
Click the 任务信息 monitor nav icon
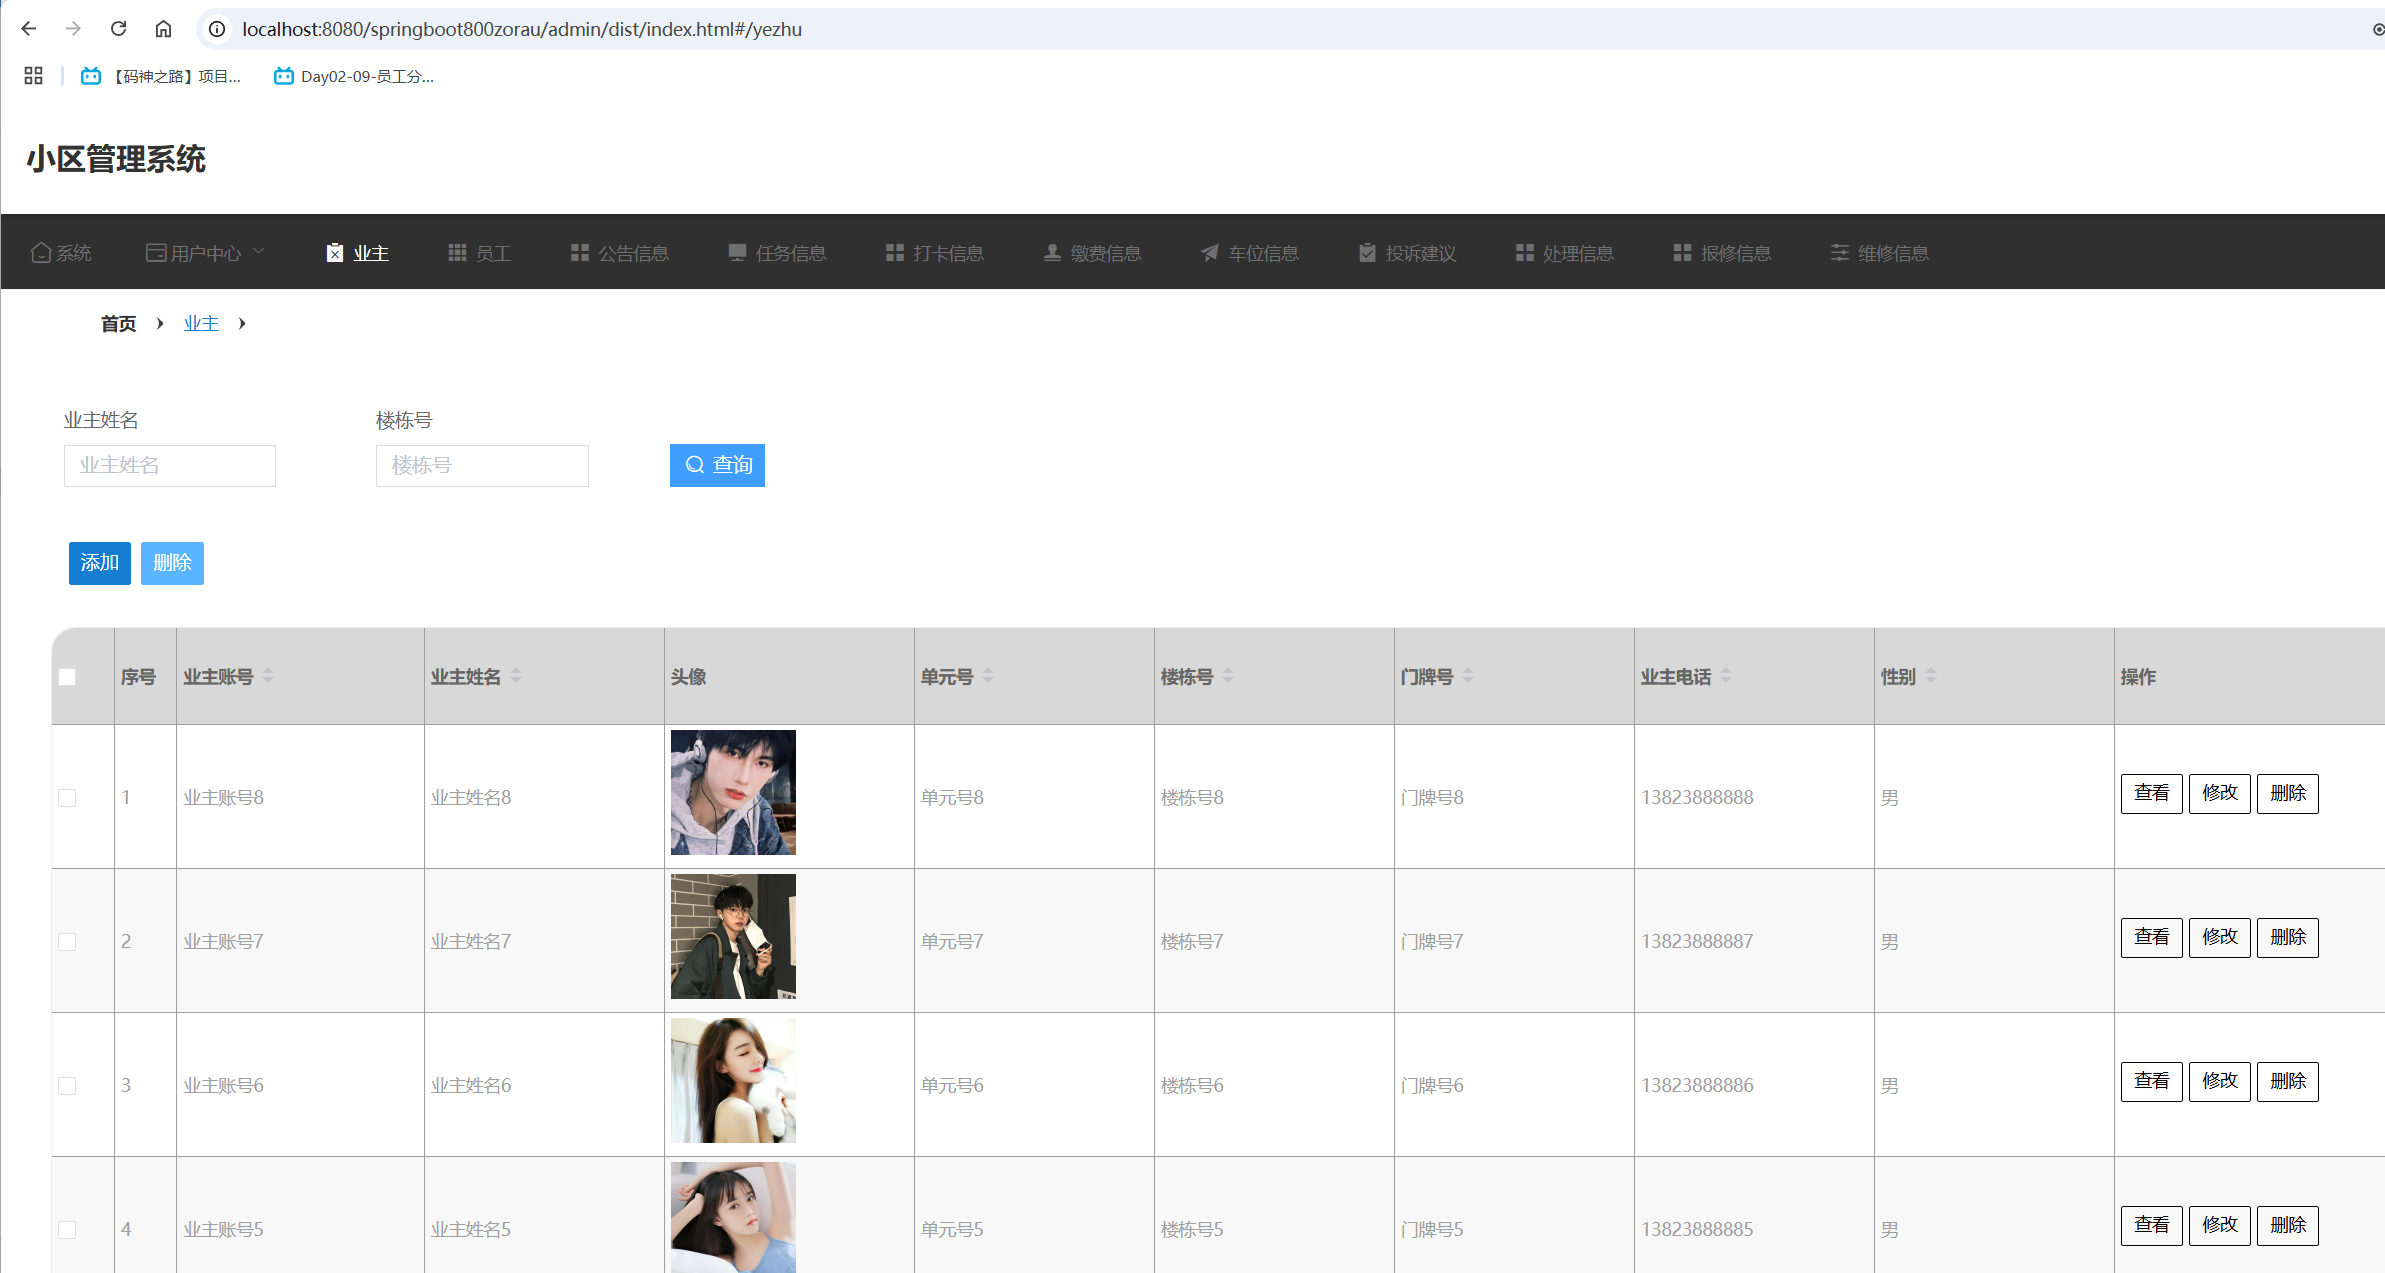click(737, 253)
